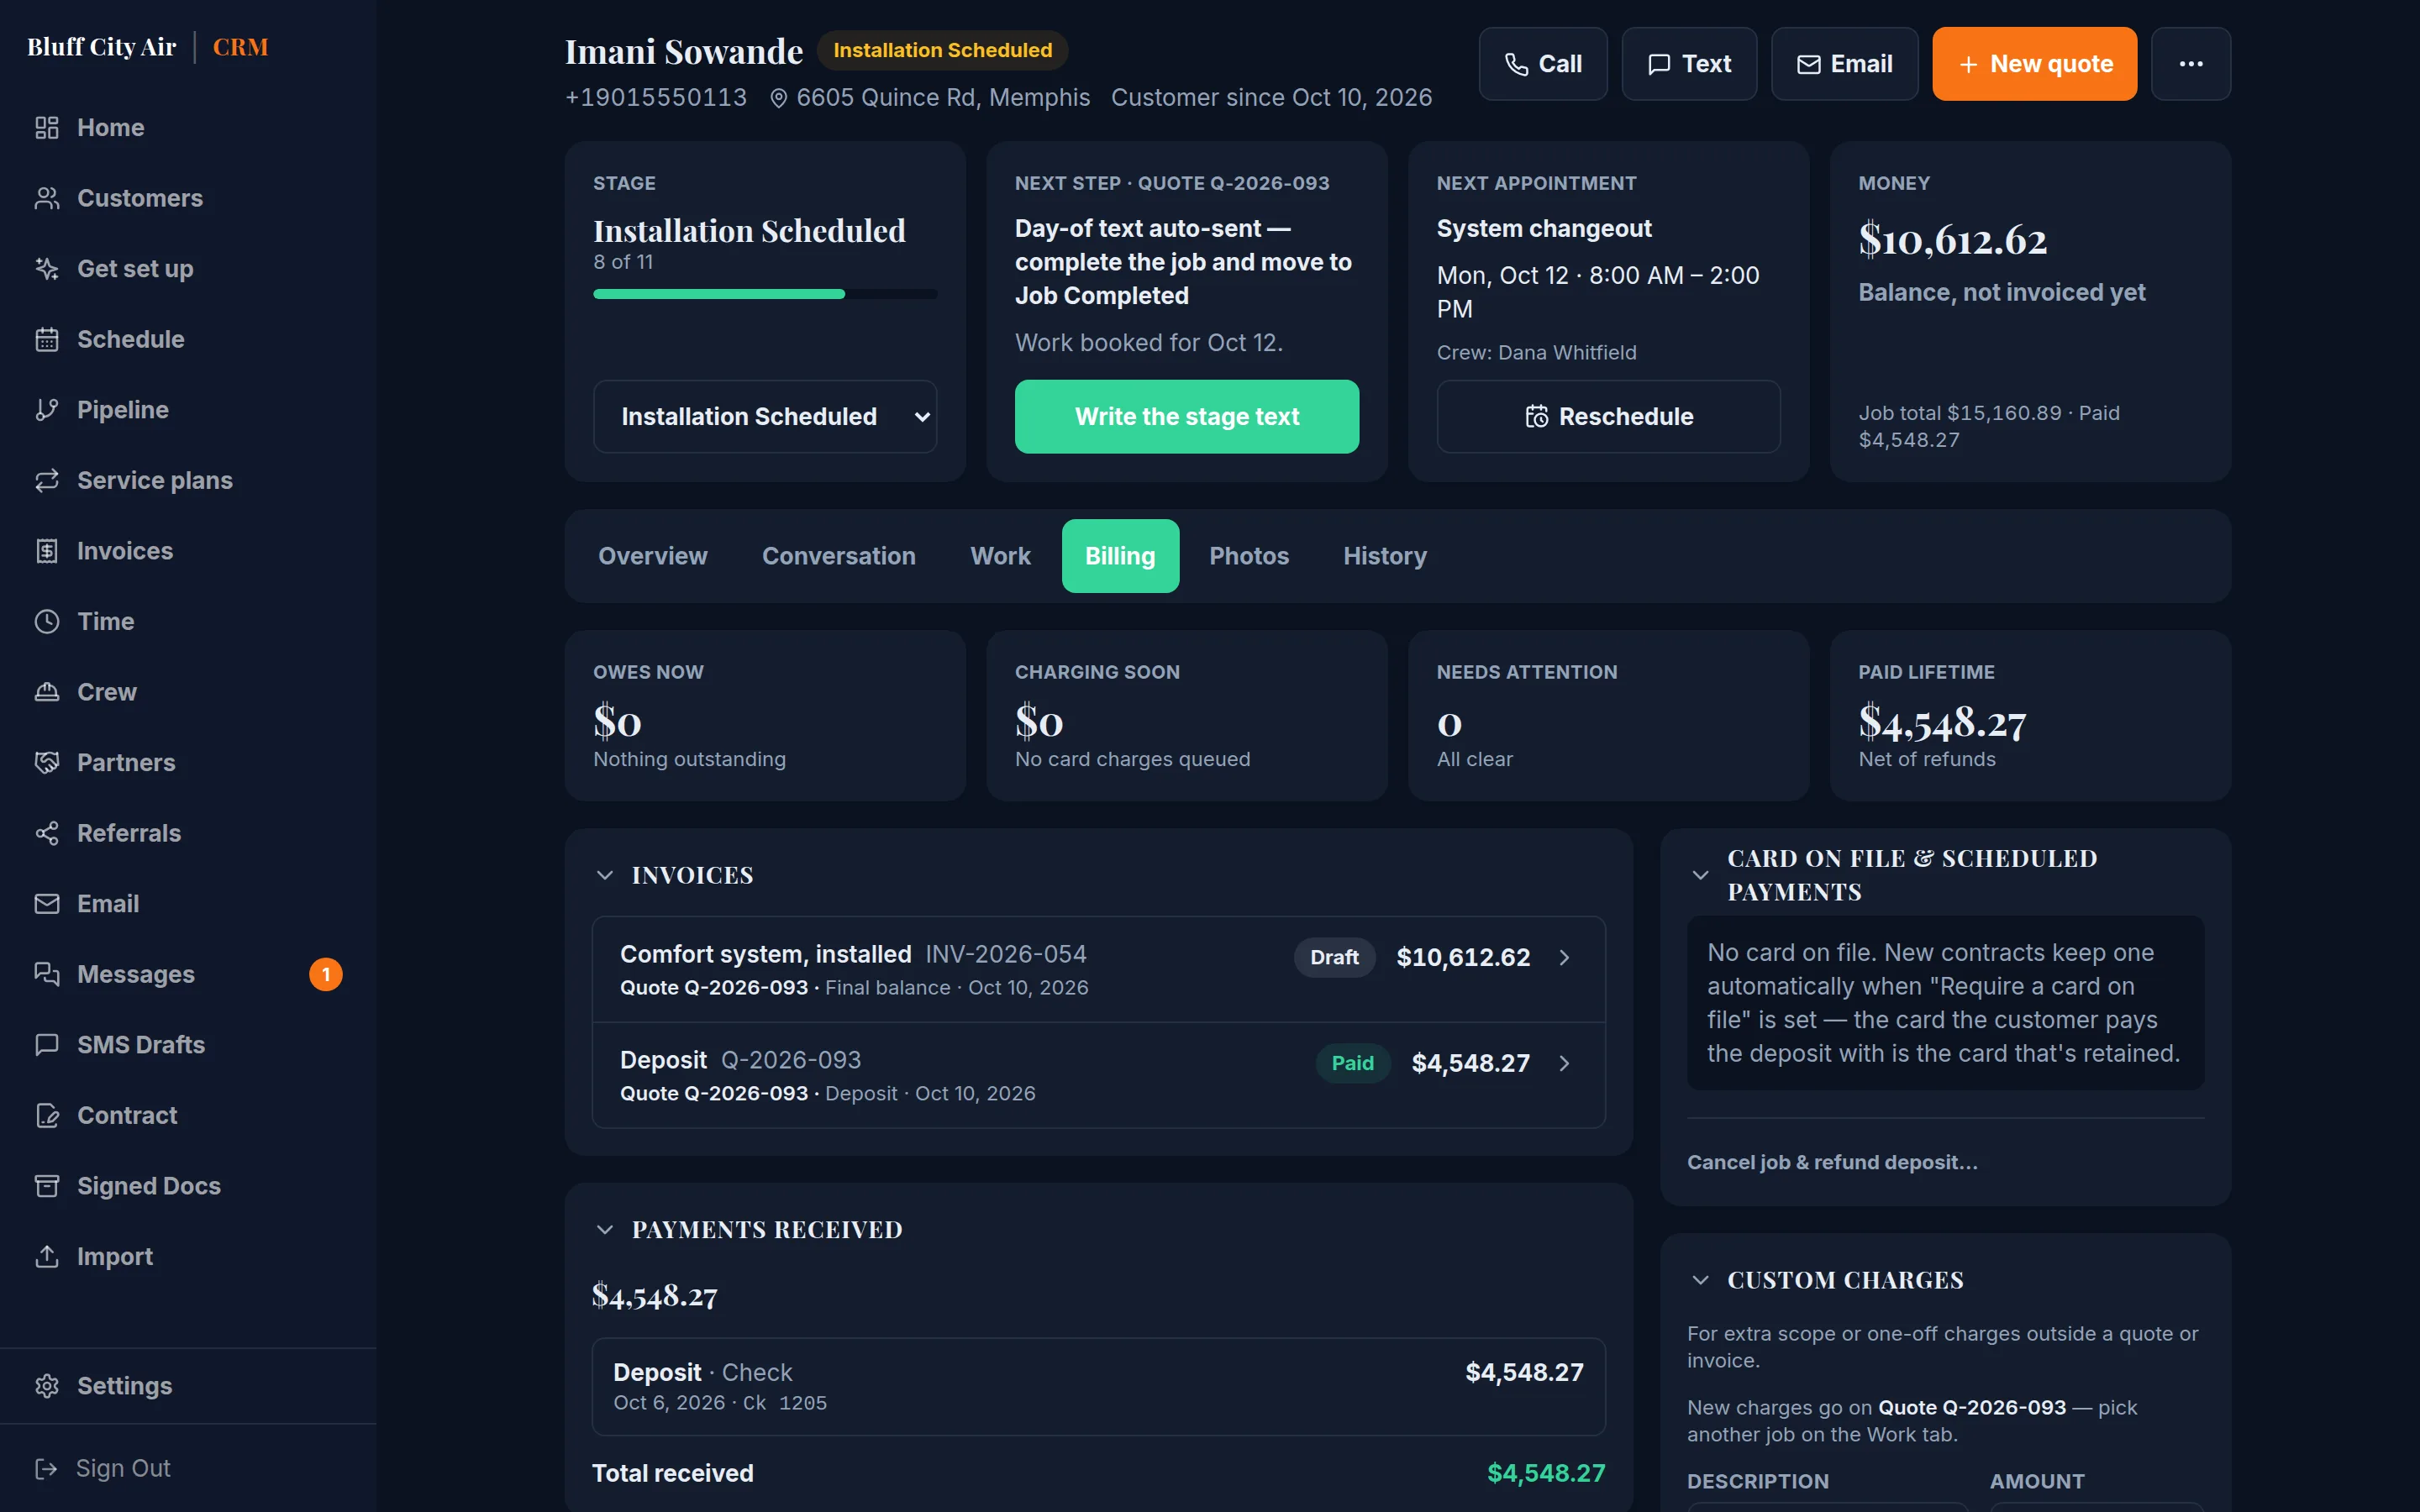The image size is (2420, 1512).
Task: Click the Get set up sparkle icon
Action: [x=47, y=269]
